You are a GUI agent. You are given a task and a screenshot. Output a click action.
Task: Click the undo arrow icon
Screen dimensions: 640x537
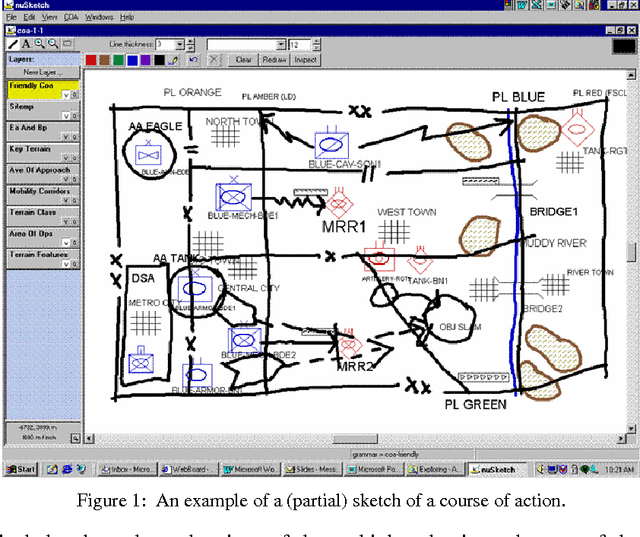193,60
